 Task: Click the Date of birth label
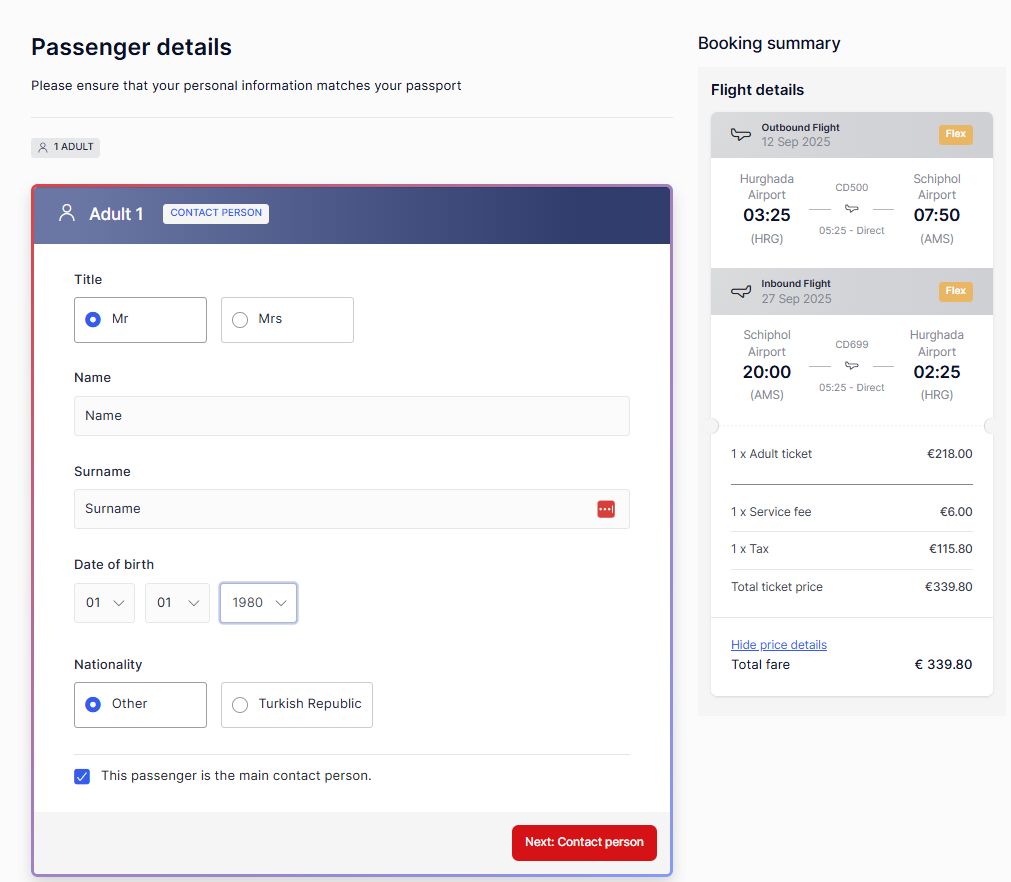(x=114, y=565)
